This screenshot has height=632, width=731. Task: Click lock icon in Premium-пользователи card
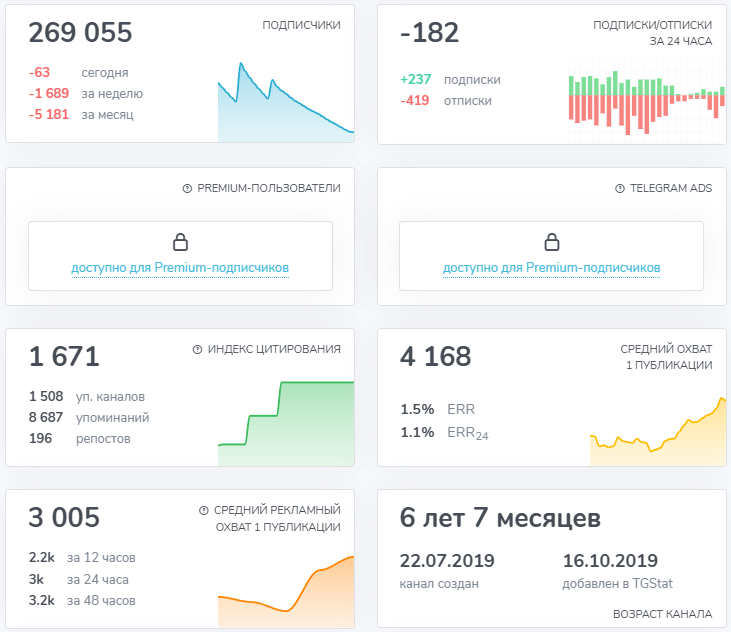(x=180, y=242)
